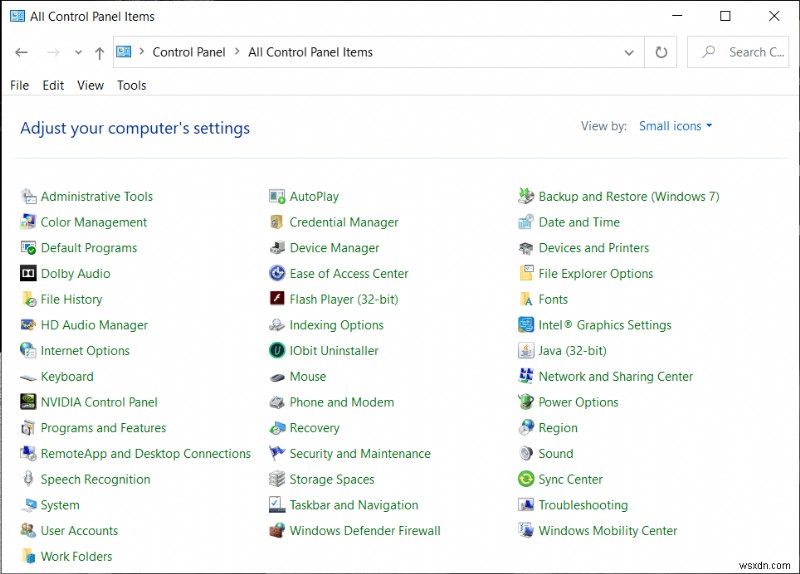Open the File menu
The width and height of the screenshot is (800, 574).
click(x=19, y=85)
